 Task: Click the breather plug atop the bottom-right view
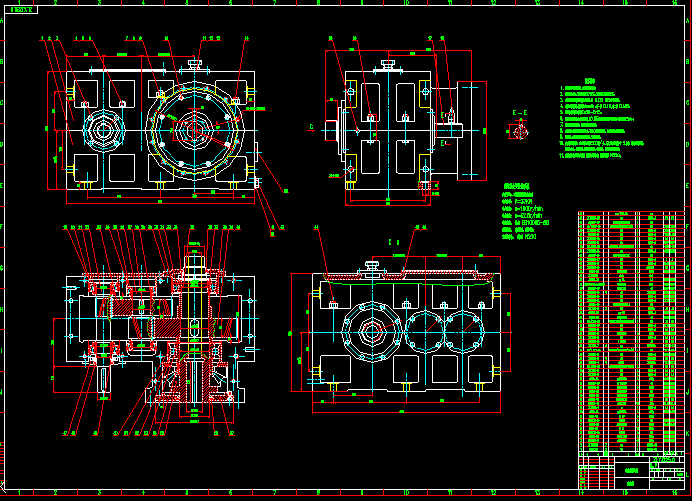click(x=372, y=268)
